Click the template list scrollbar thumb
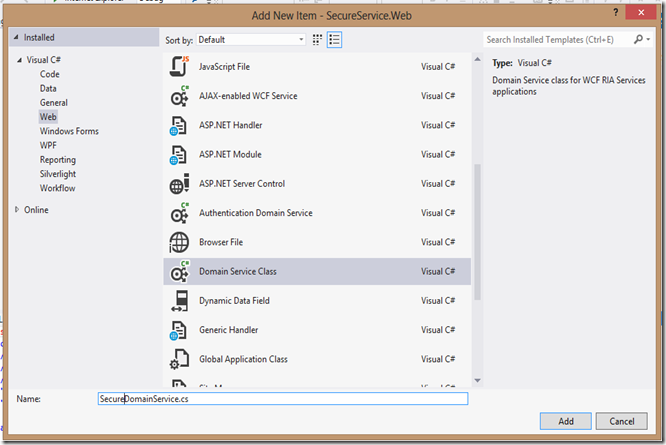Screen dimensions: 666x445 click(x=477, y=232)
